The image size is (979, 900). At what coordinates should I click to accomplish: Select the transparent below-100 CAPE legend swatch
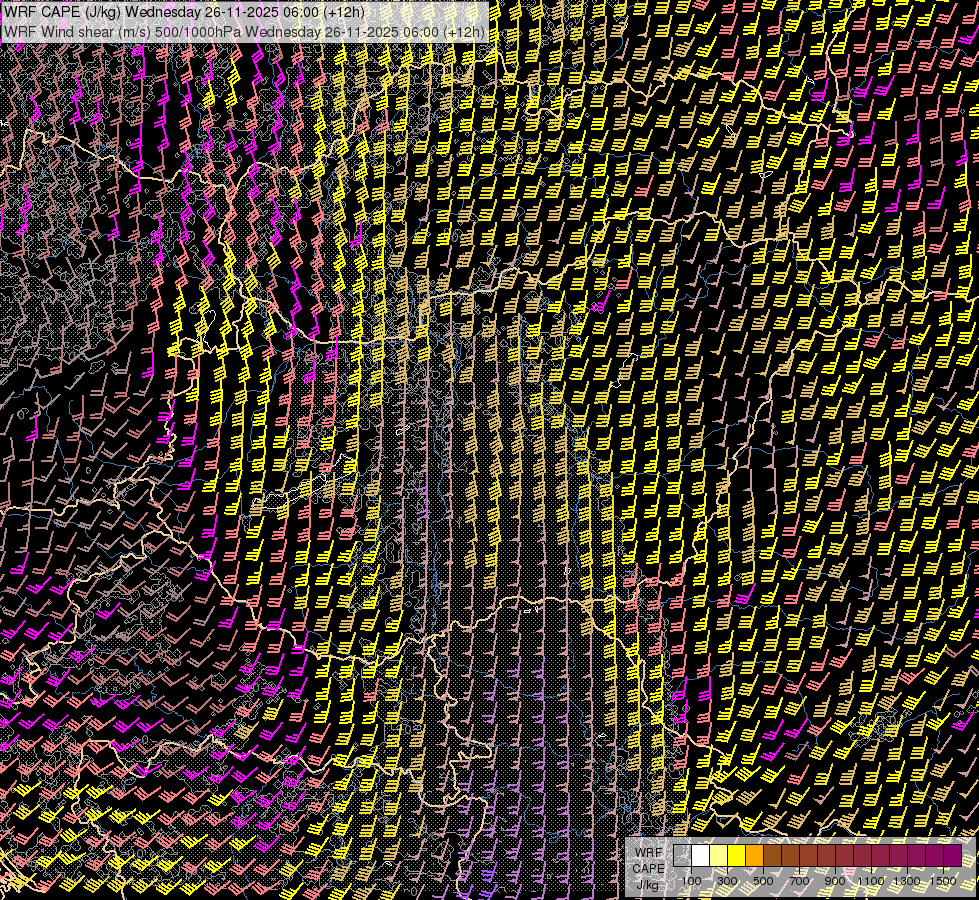[x=682, y=855]
